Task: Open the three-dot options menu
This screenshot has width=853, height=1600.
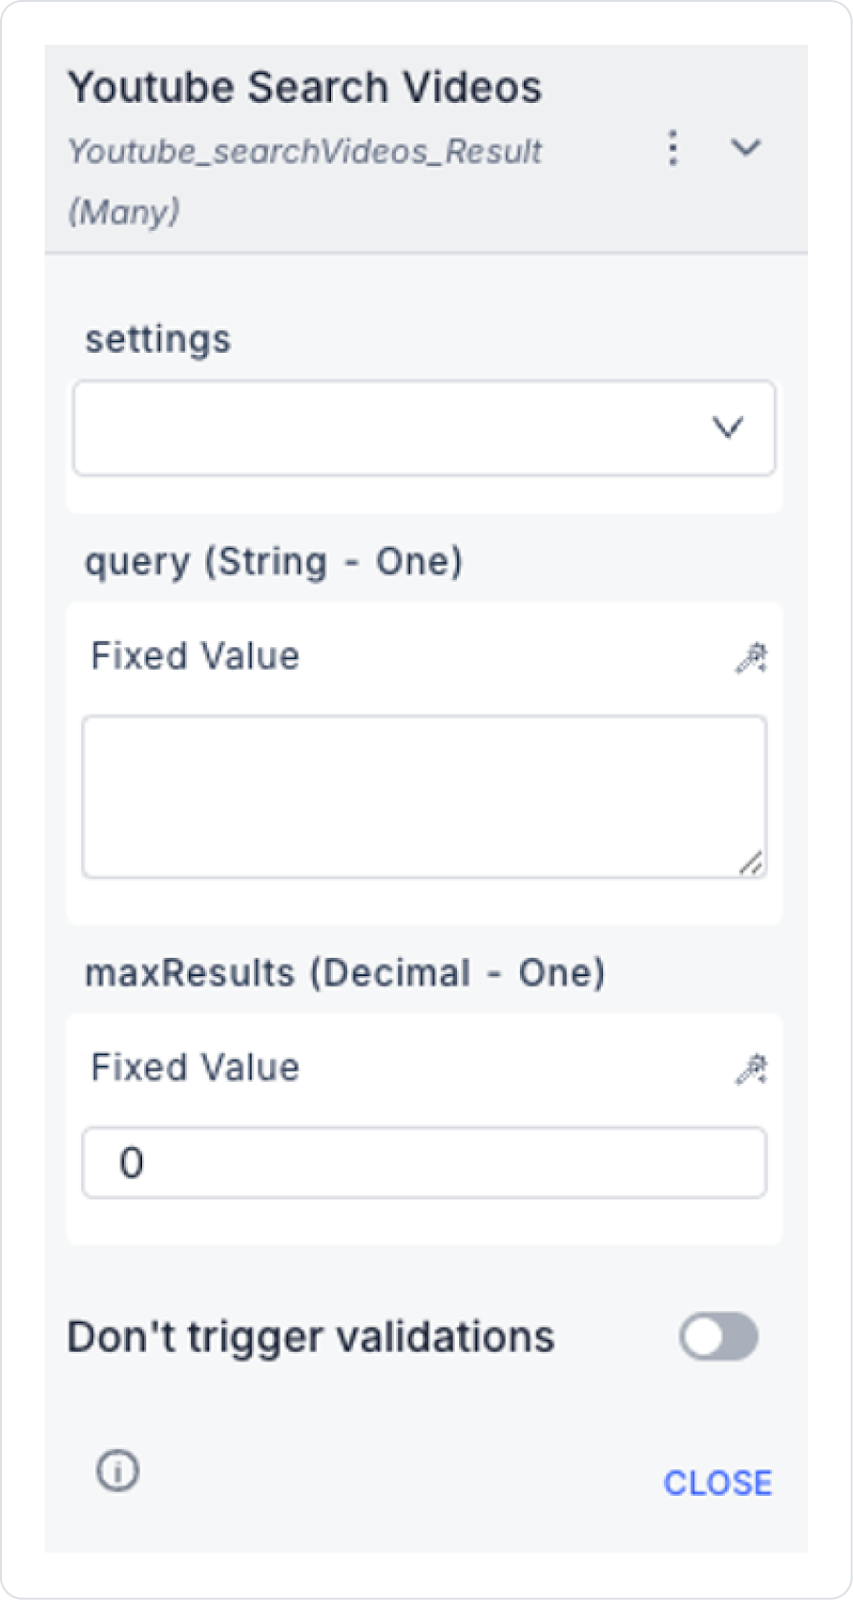Action: (x=673, y=148)
